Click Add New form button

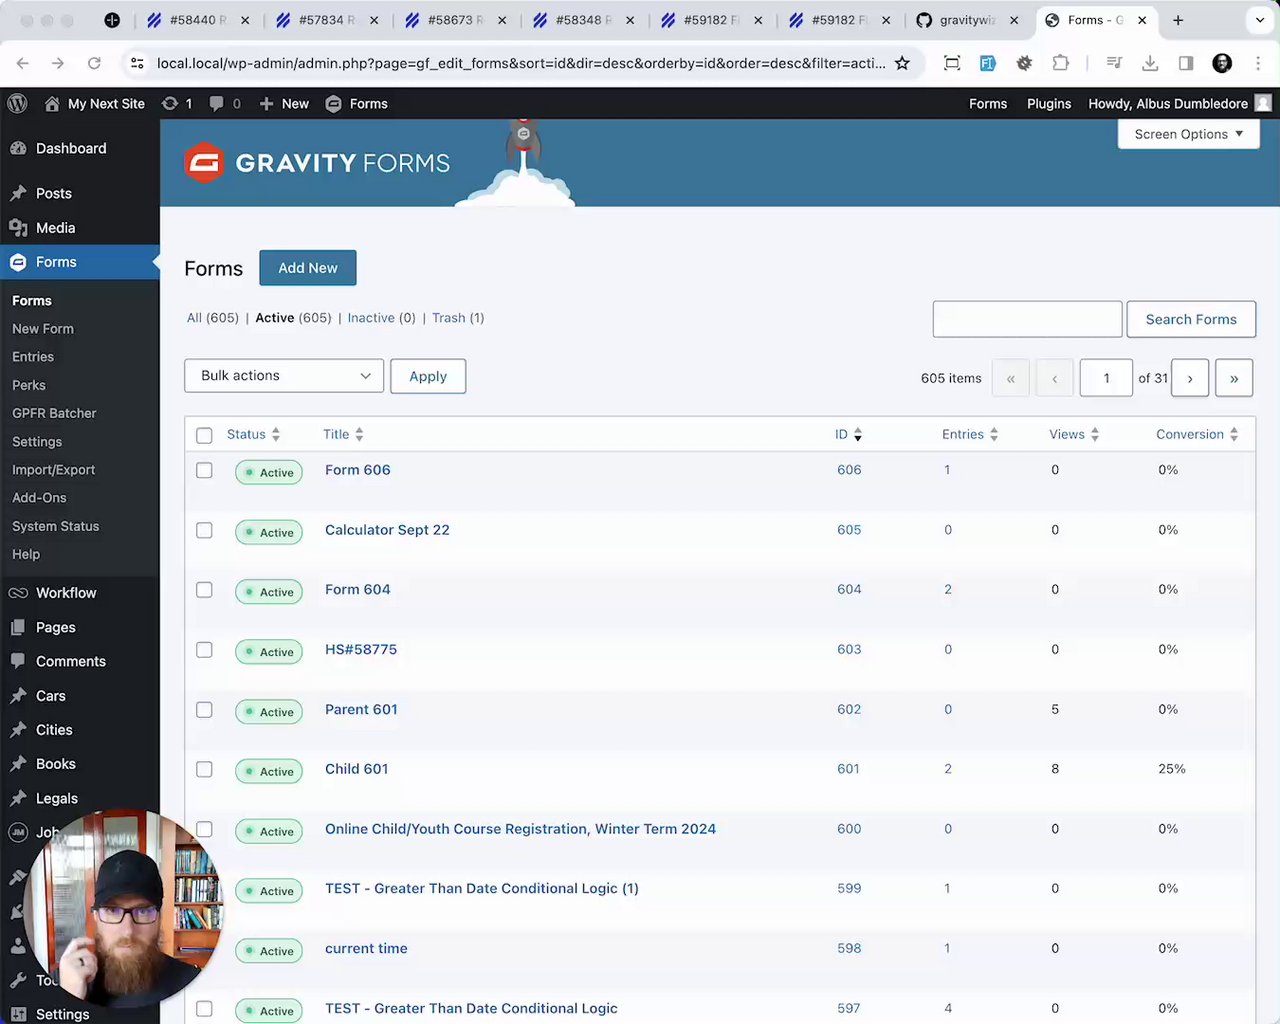click(308, 268)
